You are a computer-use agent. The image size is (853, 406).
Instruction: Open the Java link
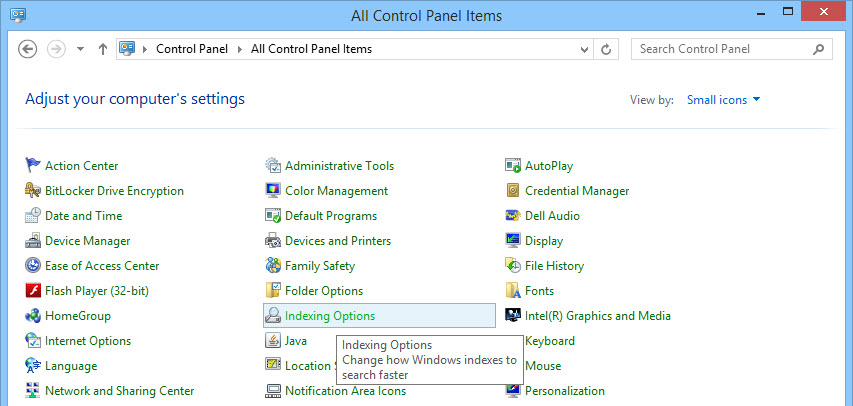(x=296, y=341)
